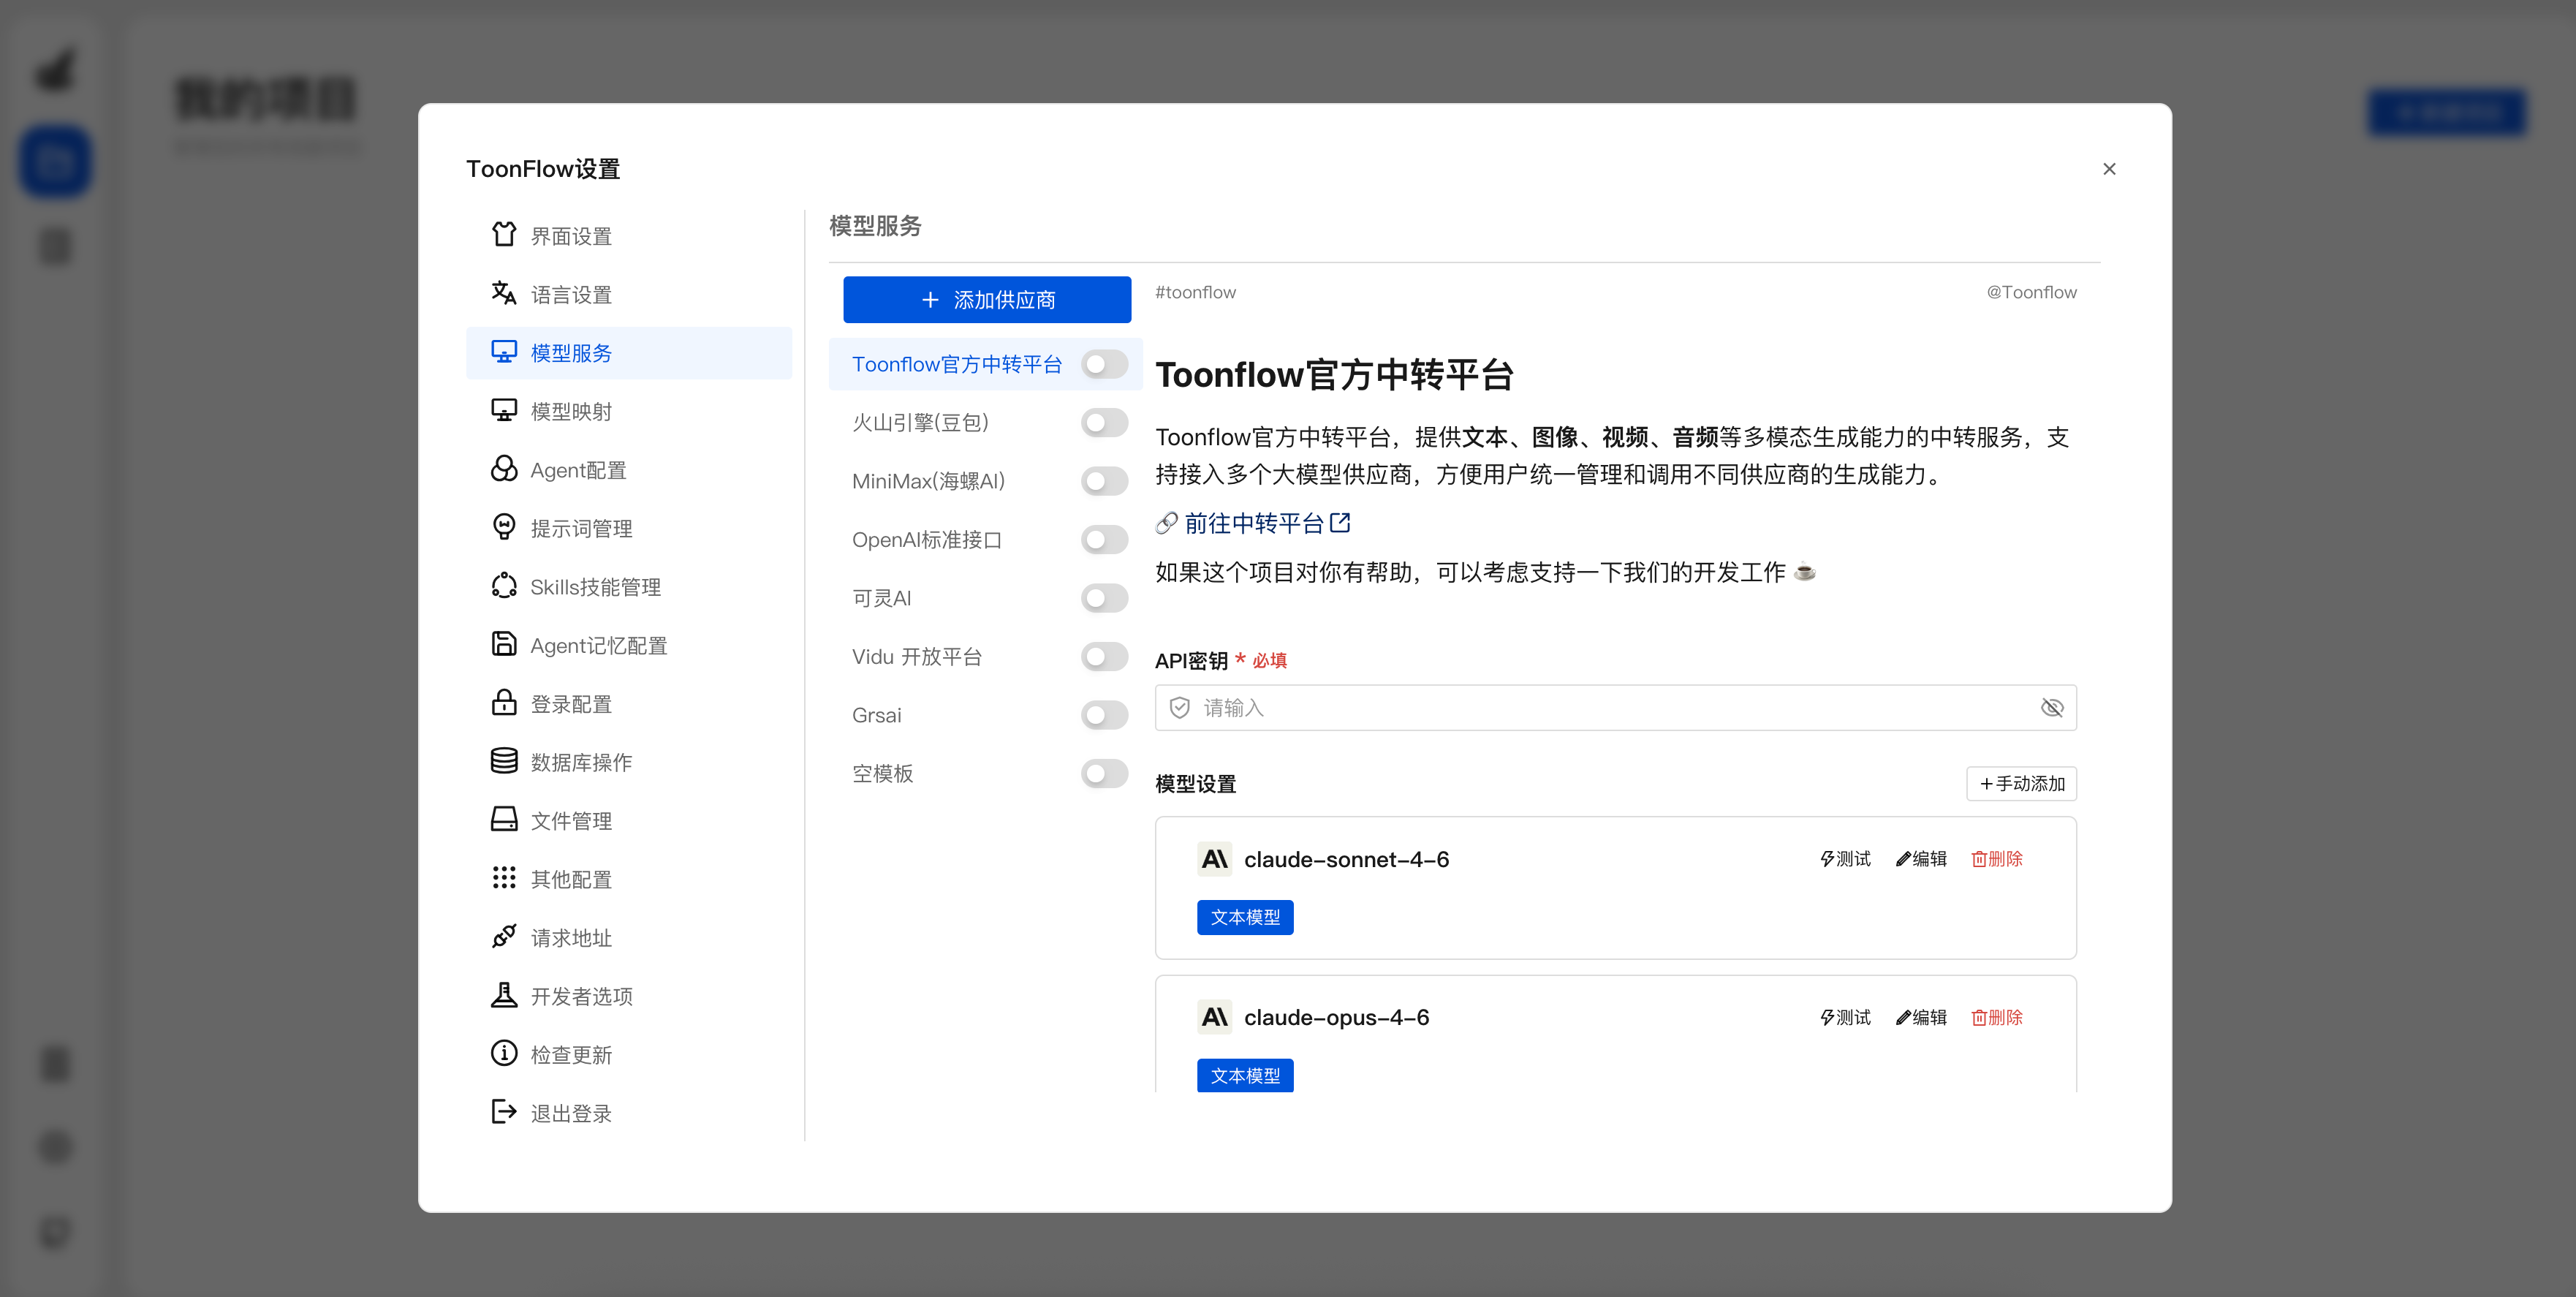Select the 模型映射 menu item
The height and width of the screenshot is (1297, 2576).
tap(629, 411)
